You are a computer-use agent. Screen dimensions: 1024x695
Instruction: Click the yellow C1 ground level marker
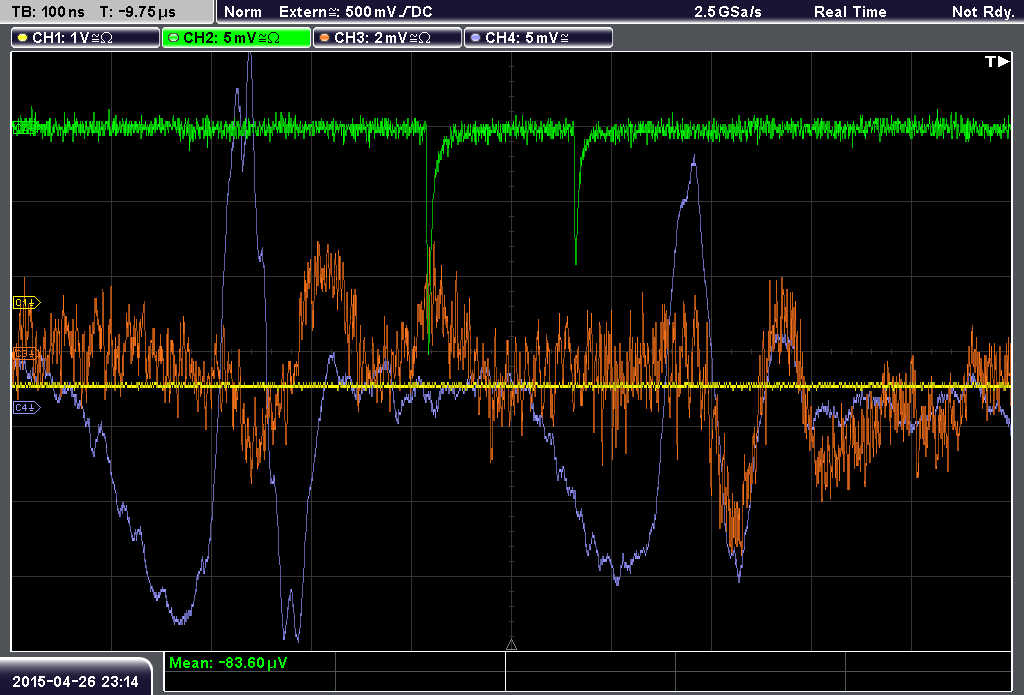27,302
